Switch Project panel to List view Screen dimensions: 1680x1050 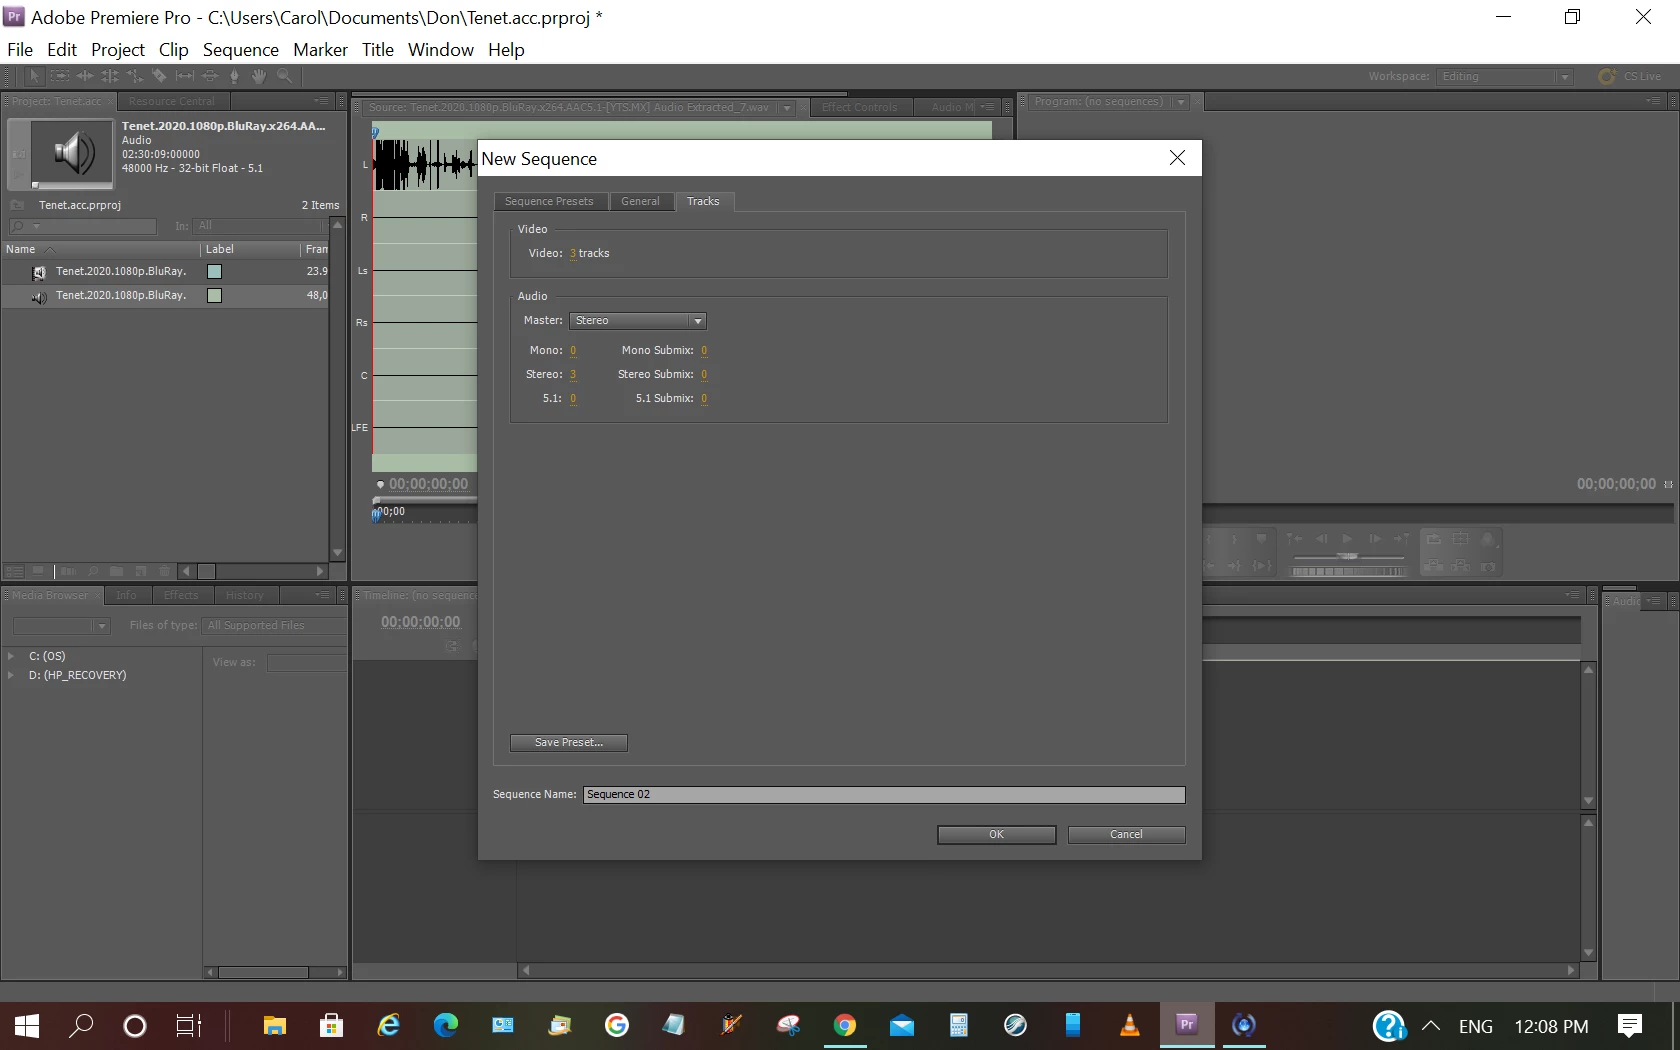[x=14, y=571]
